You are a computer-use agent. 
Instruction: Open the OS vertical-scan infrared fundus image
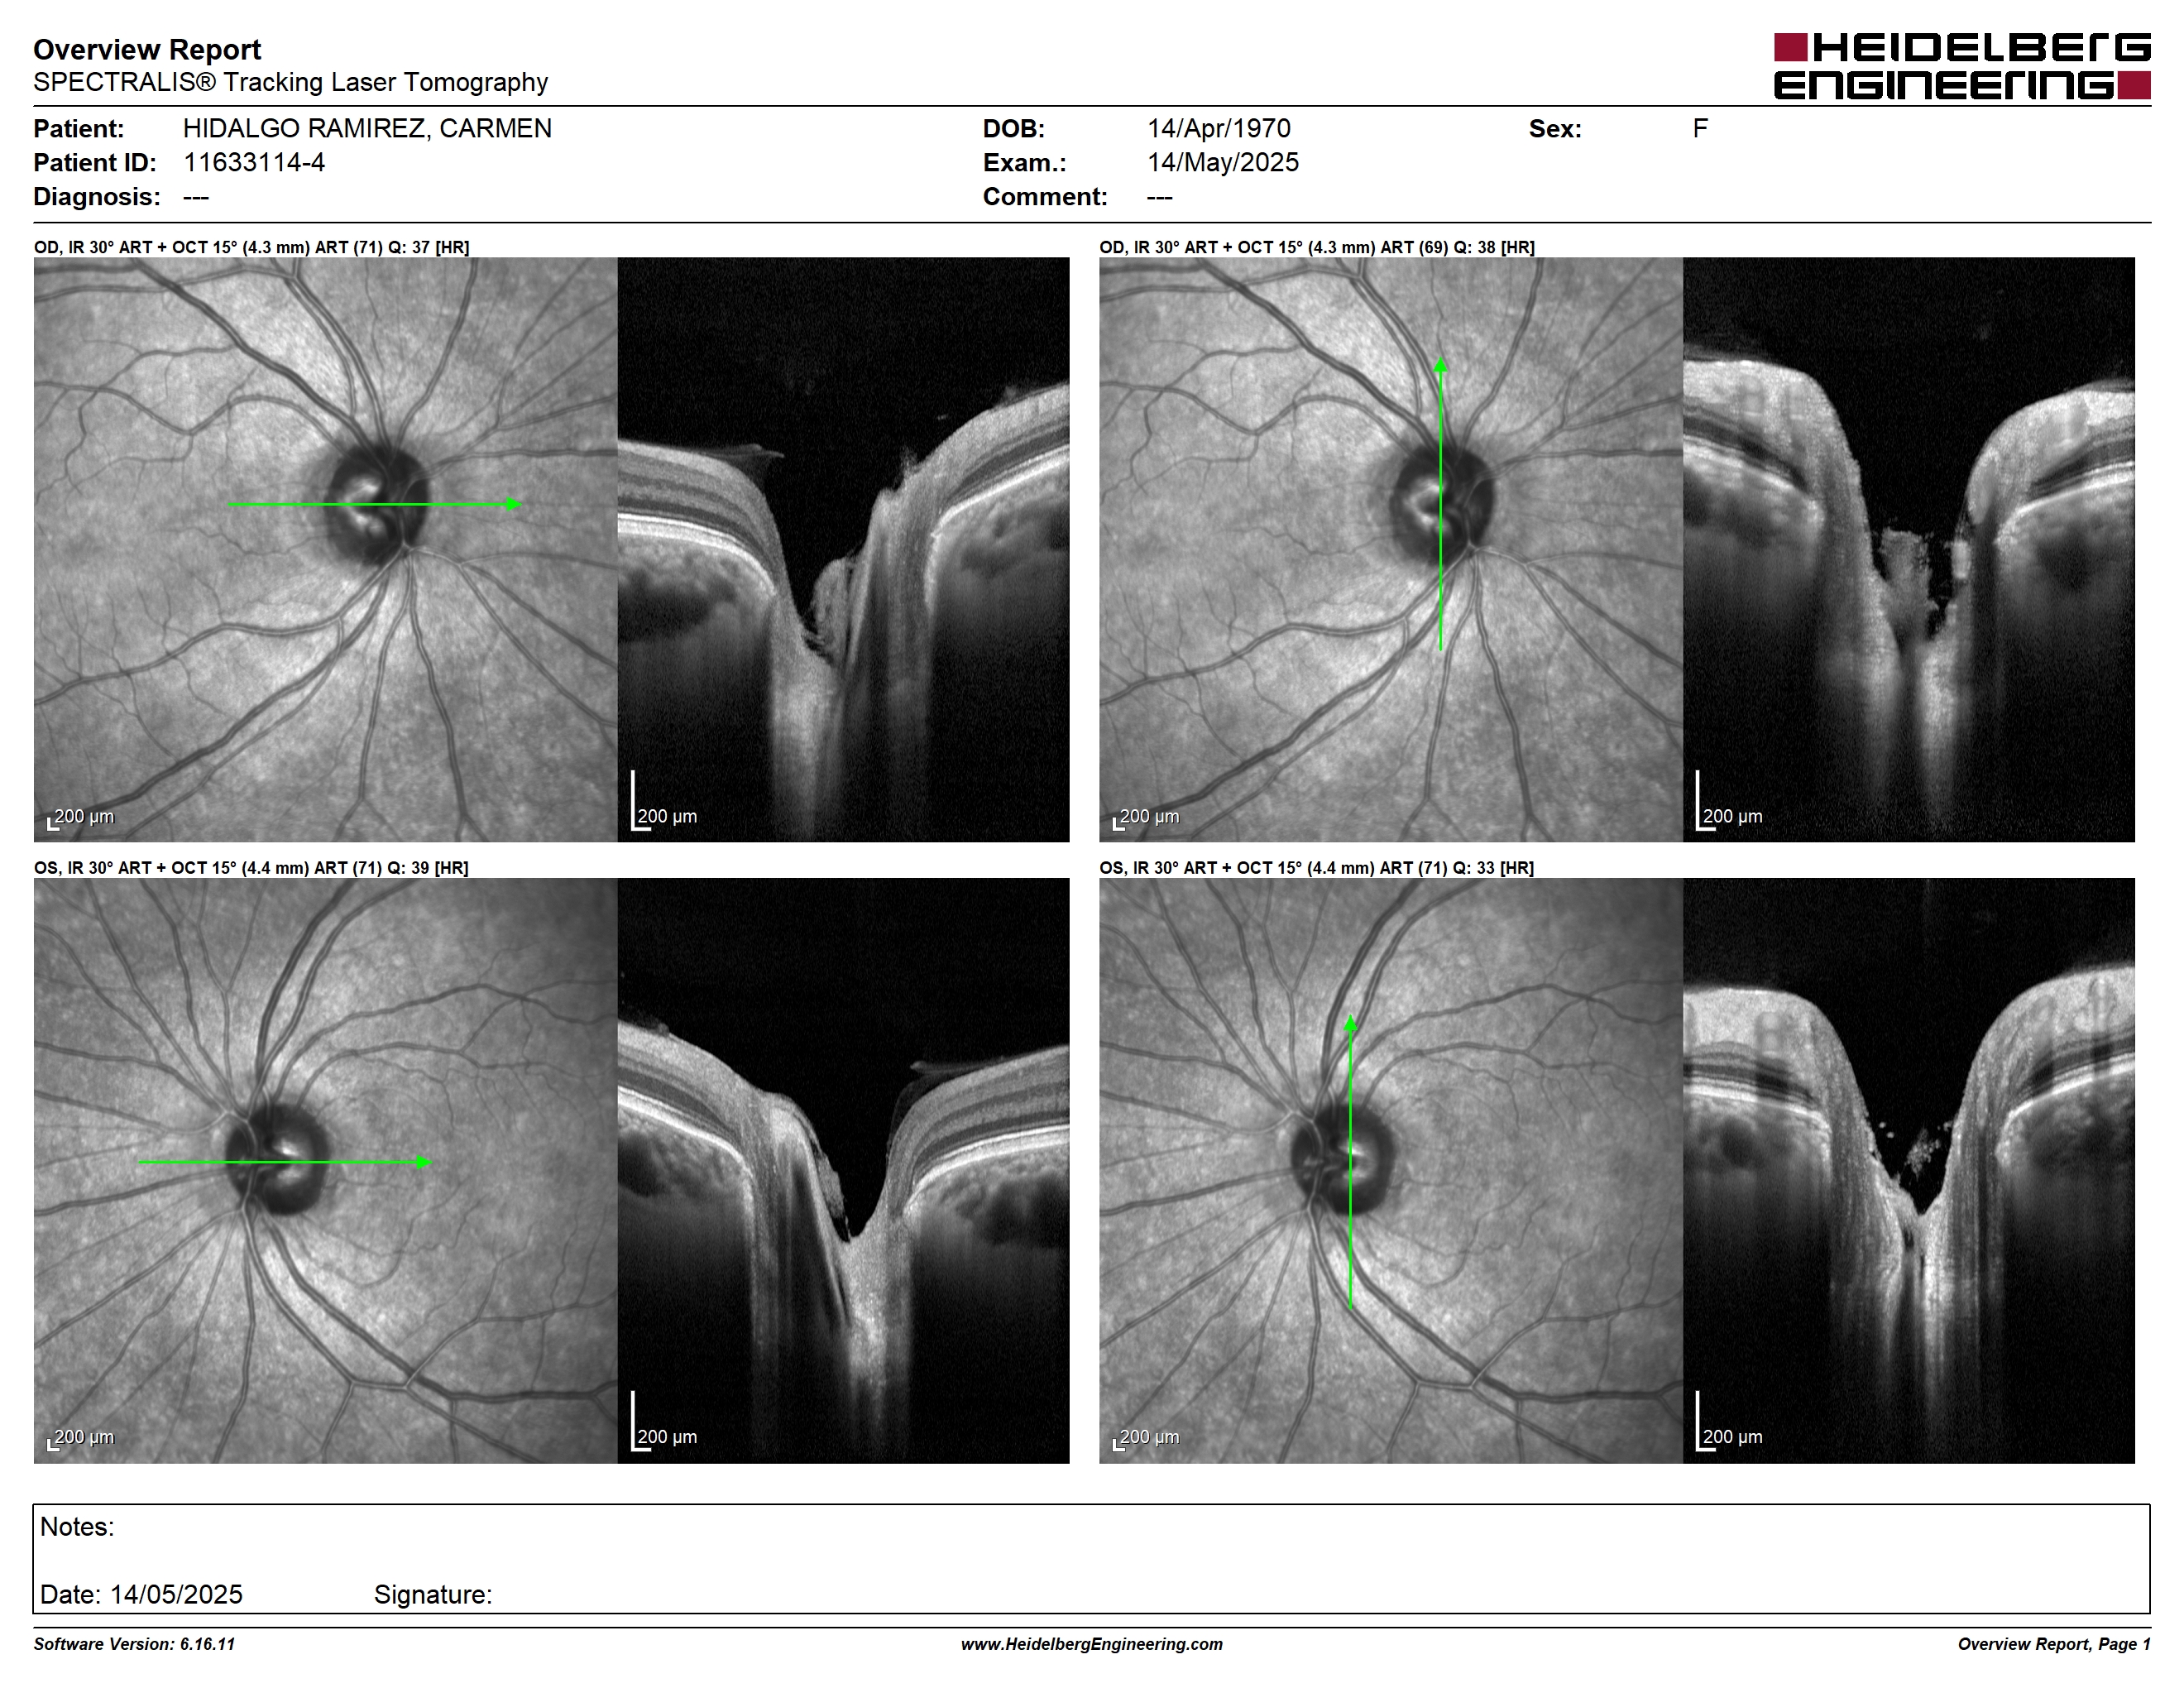pos(1391,1171)
